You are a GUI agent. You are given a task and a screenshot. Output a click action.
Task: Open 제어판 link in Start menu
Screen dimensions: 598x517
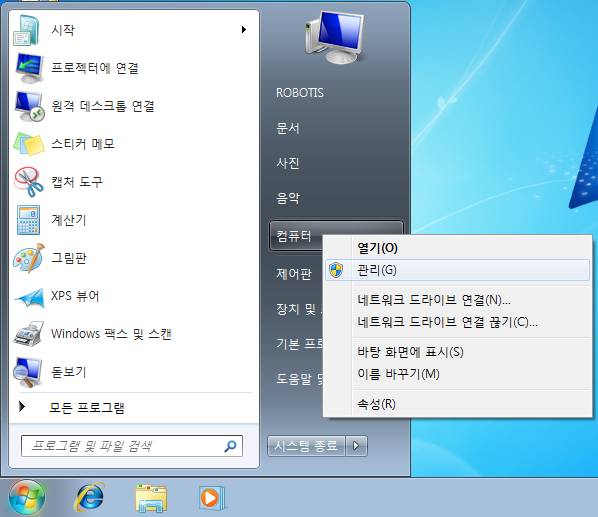click(x=294, y=273)
